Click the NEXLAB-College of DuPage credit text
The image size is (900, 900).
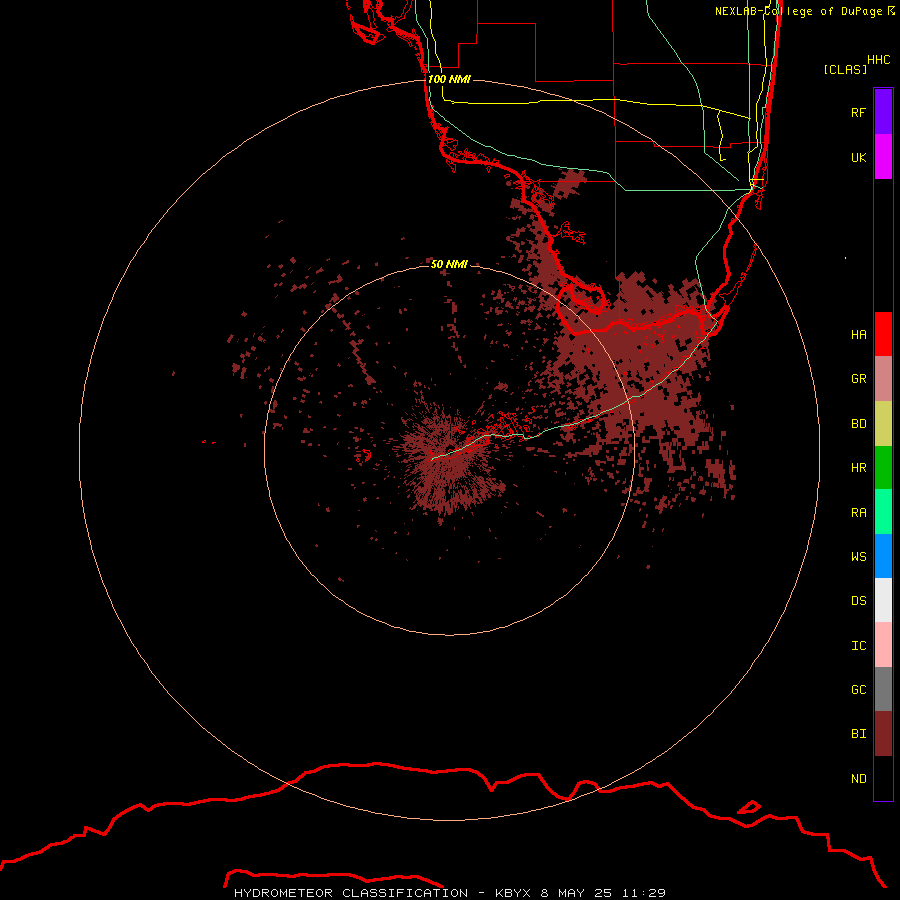804,11
